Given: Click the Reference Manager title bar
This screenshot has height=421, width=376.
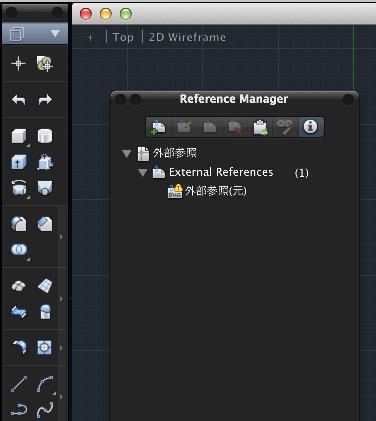Looking at the screenshot, I should point(235,99).
